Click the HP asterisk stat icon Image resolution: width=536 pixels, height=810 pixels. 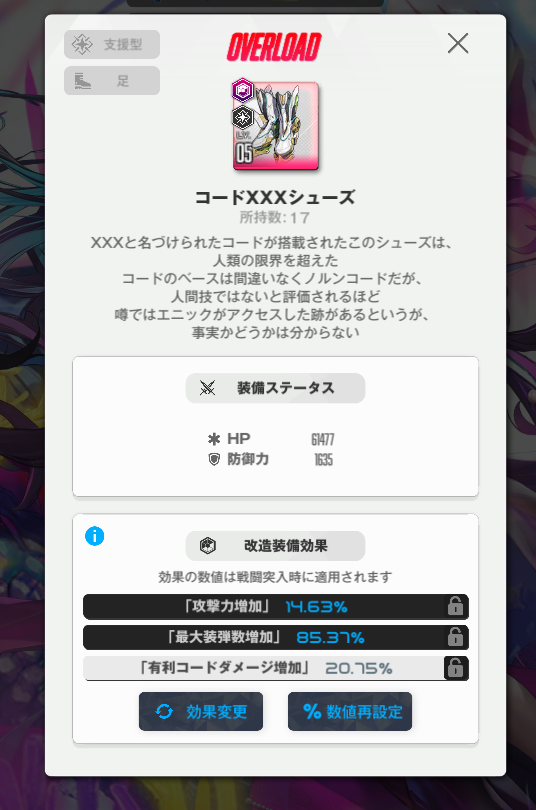[x=214, y=439]
